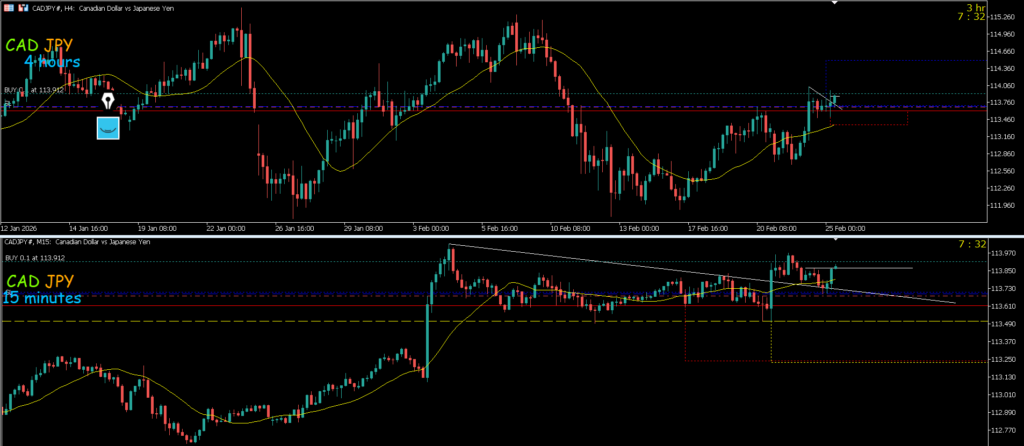This screenshot has width=1024, height=446.
Task: Click the 115.260 level on H4 price scale
Action: pos(1000,16)
